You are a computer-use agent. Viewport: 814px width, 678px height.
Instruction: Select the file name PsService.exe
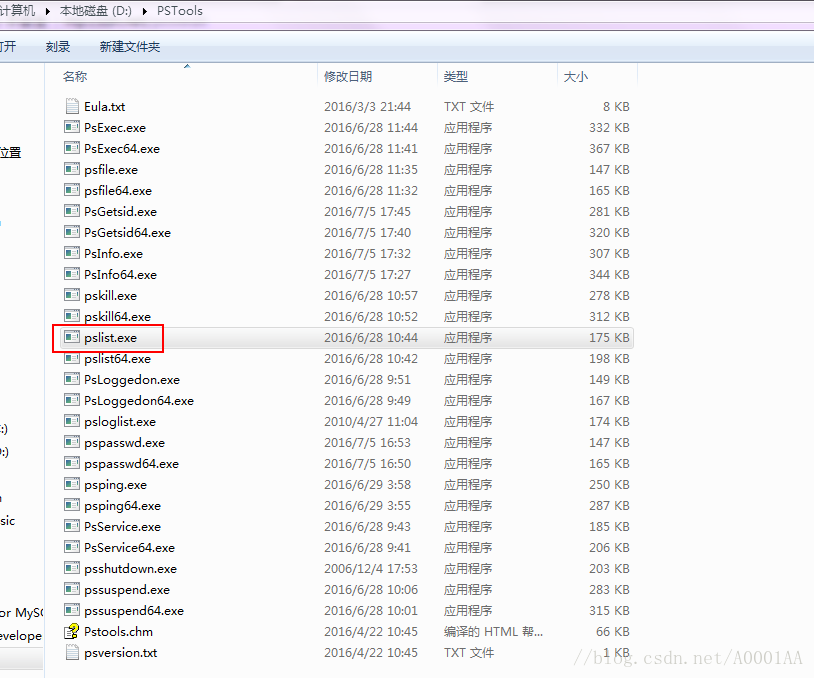[x=122, y=526]
